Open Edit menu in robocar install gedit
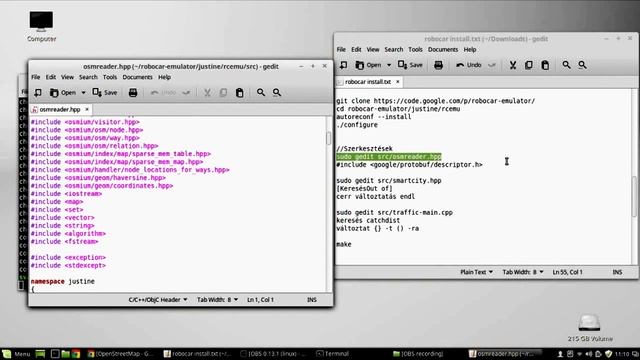Viewport: 640px width, 360px height. pos(356,49)
